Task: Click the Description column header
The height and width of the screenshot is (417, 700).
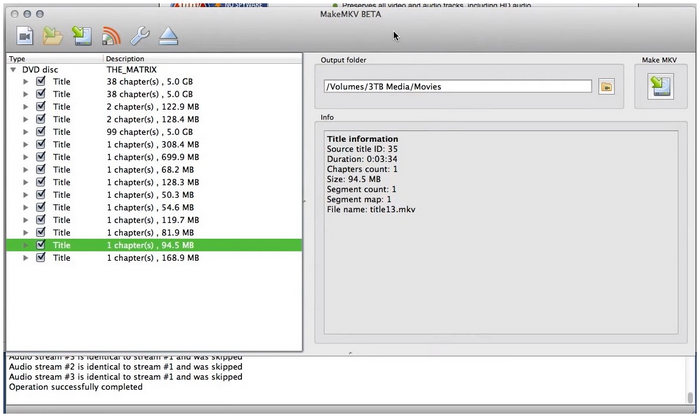Action: pos(200,59)
